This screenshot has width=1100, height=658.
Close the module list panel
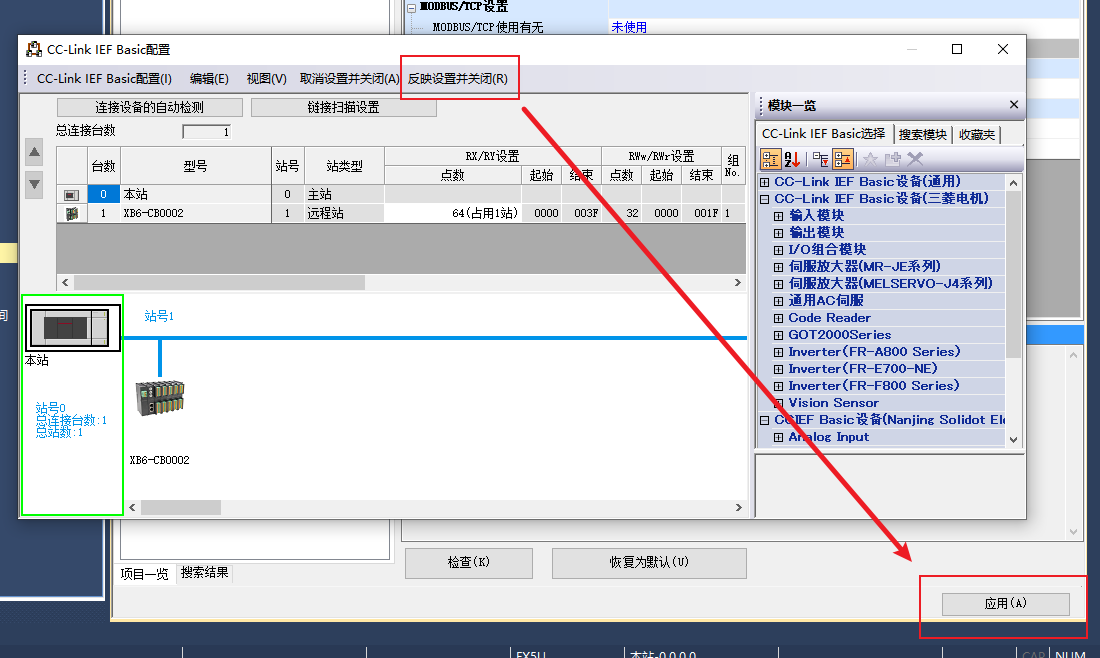pos(1014,105)
